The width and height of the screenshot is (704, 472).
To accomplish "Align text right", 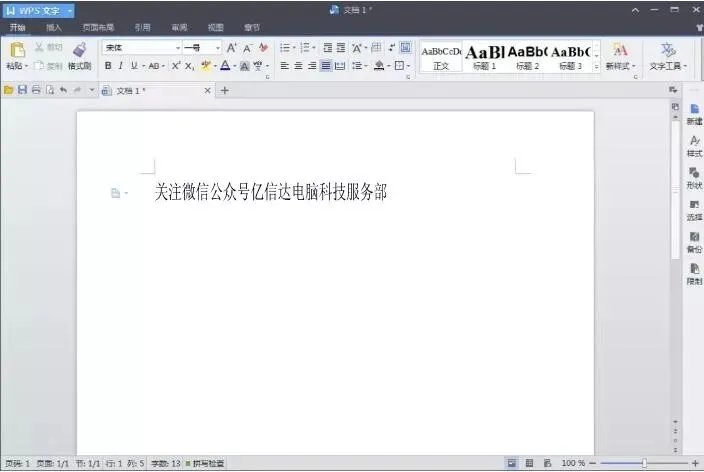I will point(312,66).
